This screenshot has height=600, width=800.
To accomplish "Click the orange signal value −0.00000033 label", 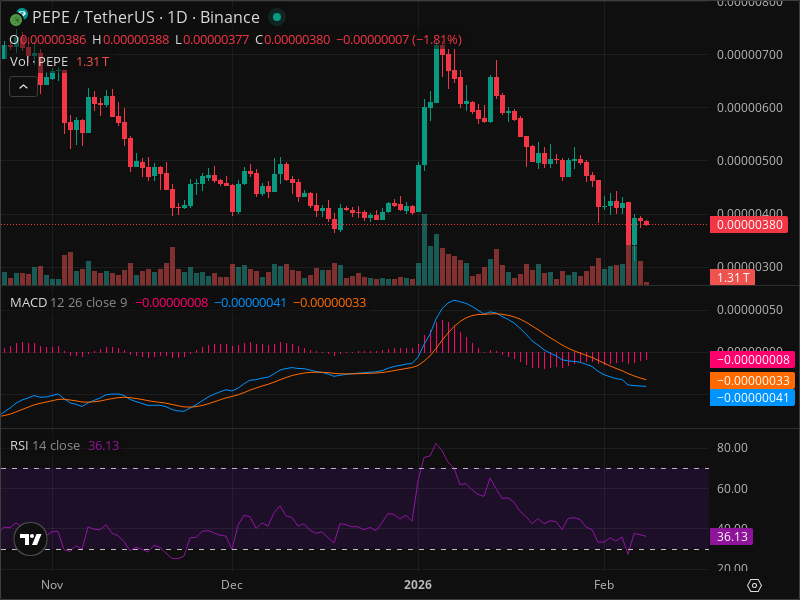I will tap(752, 381).
